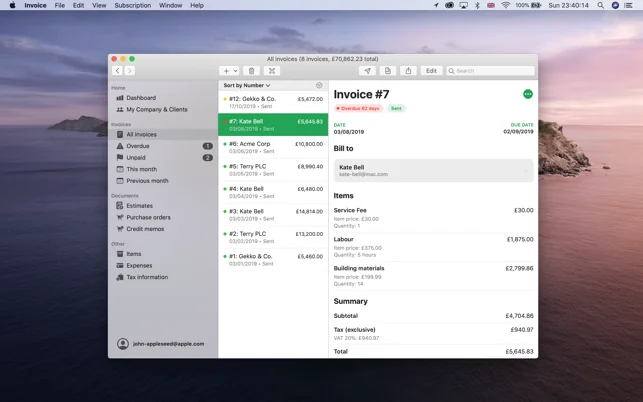Screen dimensions: 643x402
Task: Select invoice #6 Acme Corp
Action: tap(273, 147)
